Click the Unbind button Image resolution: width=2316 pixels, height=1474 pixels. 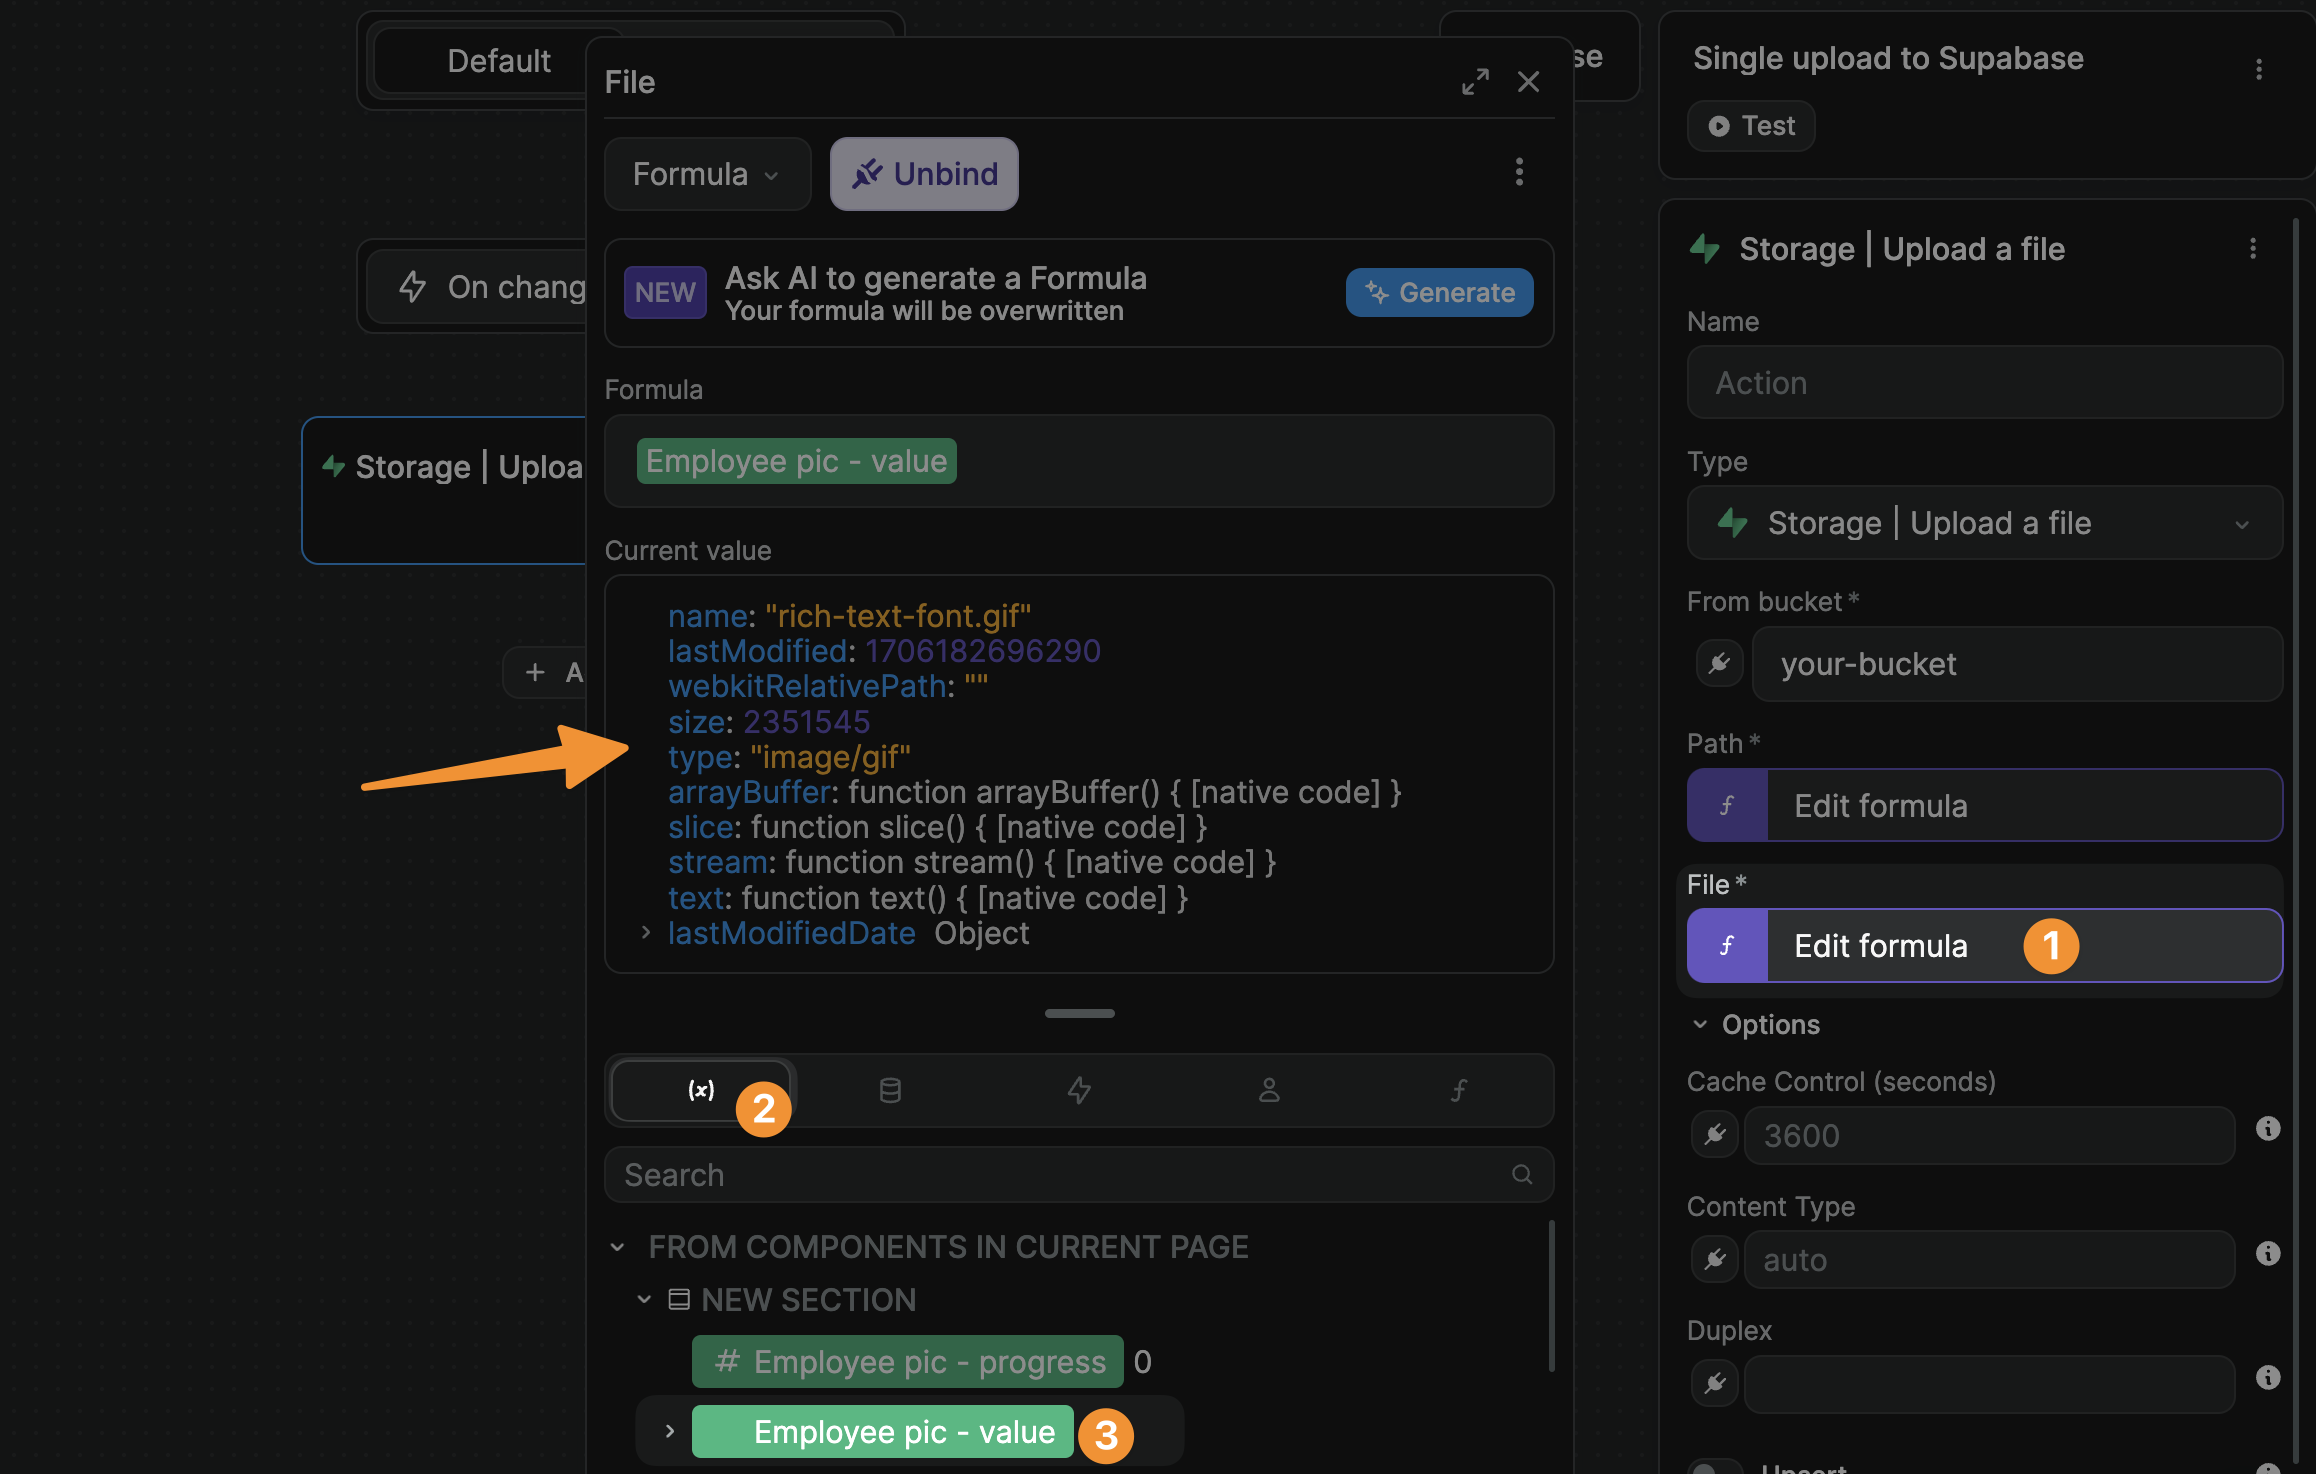click(x=923, y=174)
